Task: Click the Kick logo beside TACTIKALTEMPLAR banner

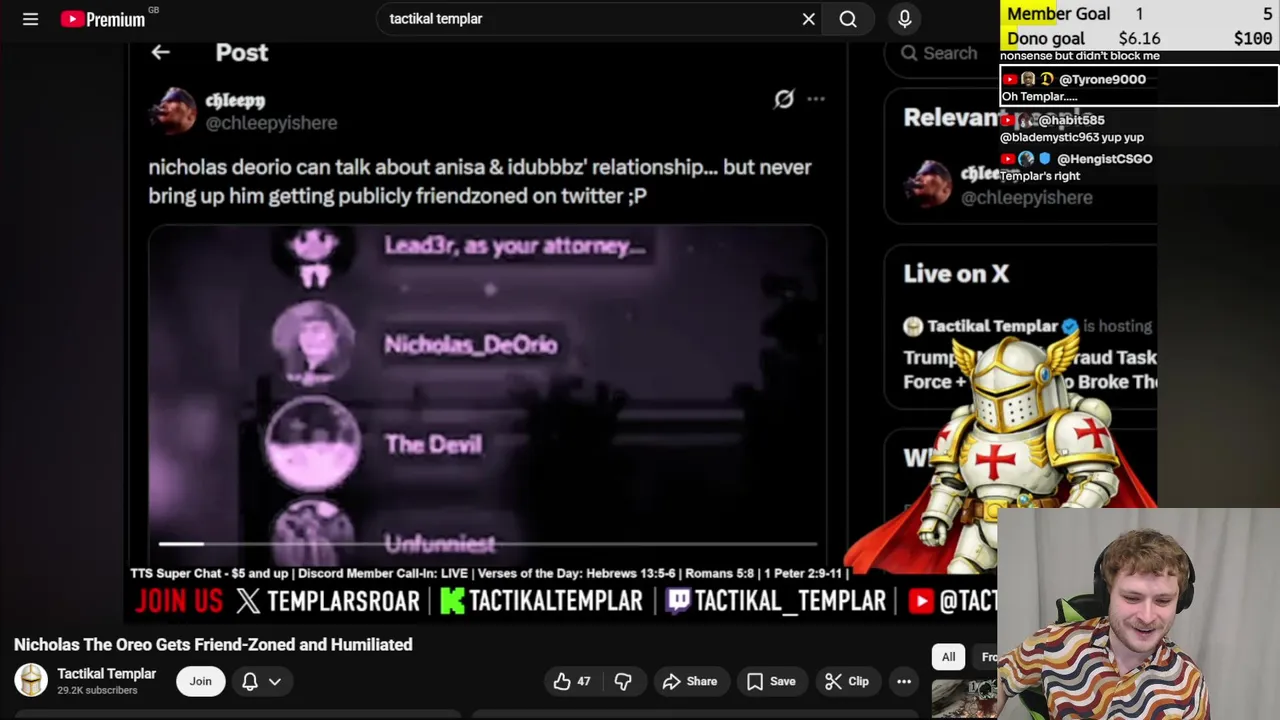Action: [452, 600]
